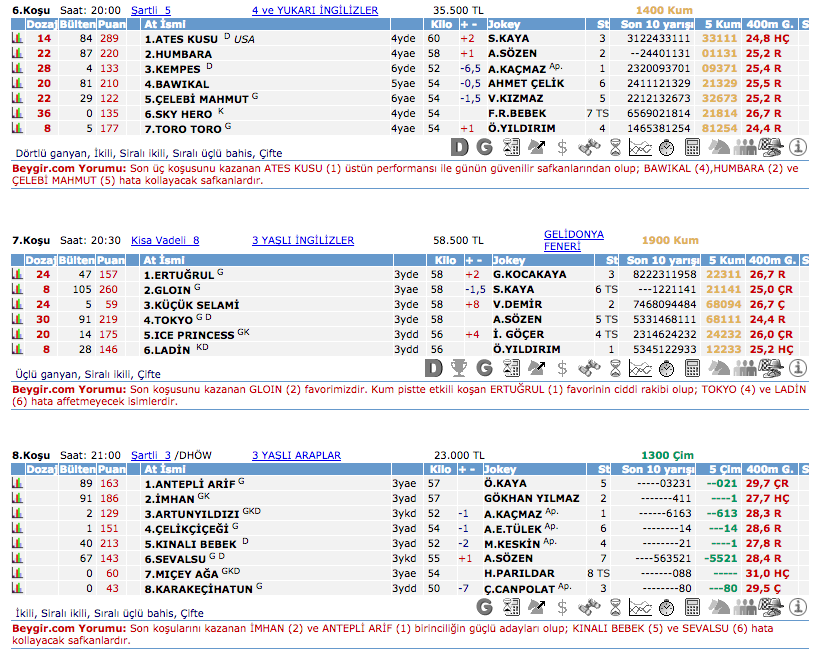Open the Şartli 5 race condition link
The height and width of the screenshot is (666, 826).
(152, 11)
